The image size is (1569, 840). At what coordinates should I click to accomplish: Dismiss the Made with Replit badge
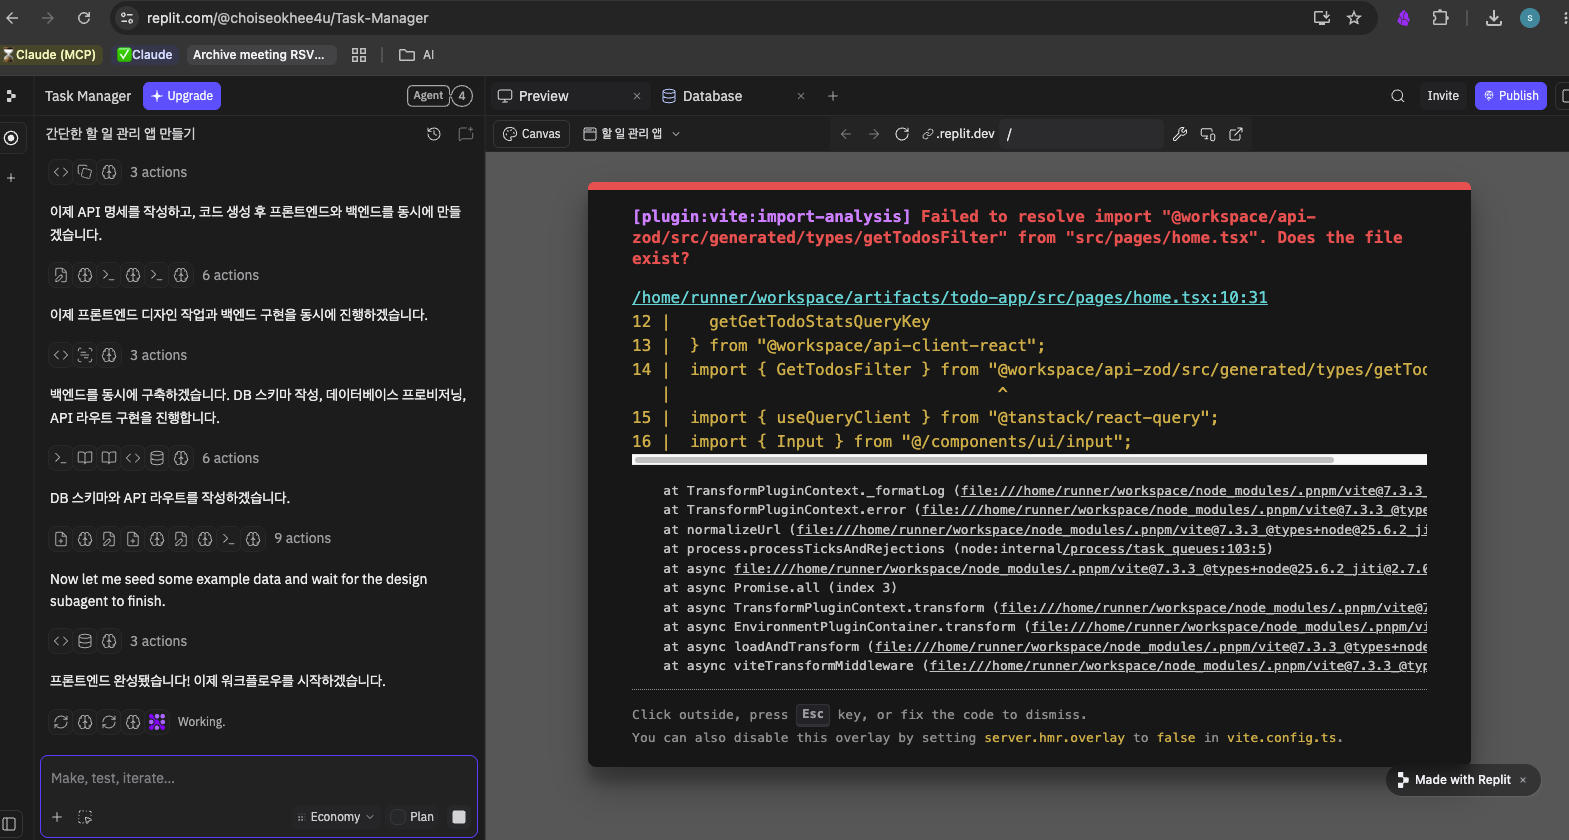pos(1523,780)
